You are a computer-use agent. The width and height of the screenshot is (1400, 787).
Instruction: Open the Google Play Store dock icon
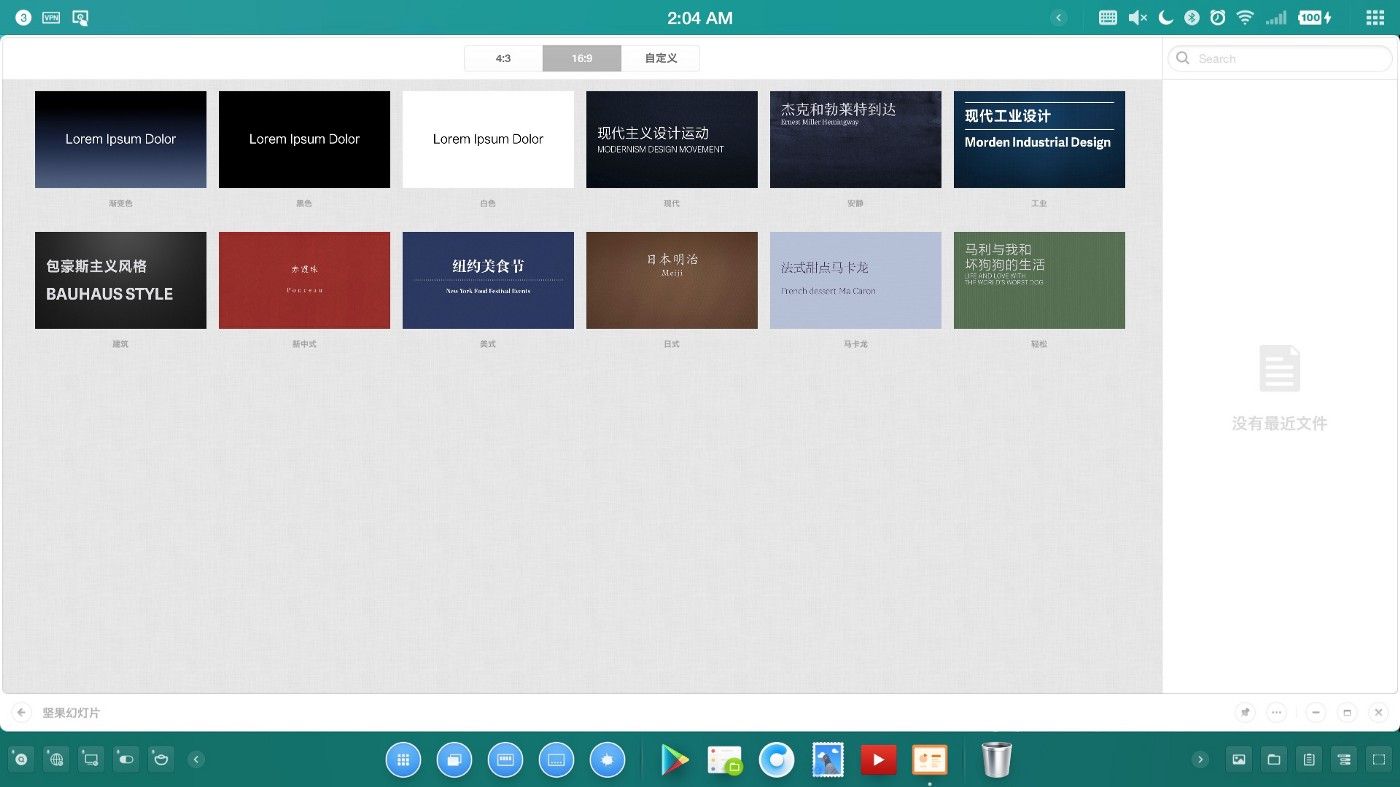(675, 760)
